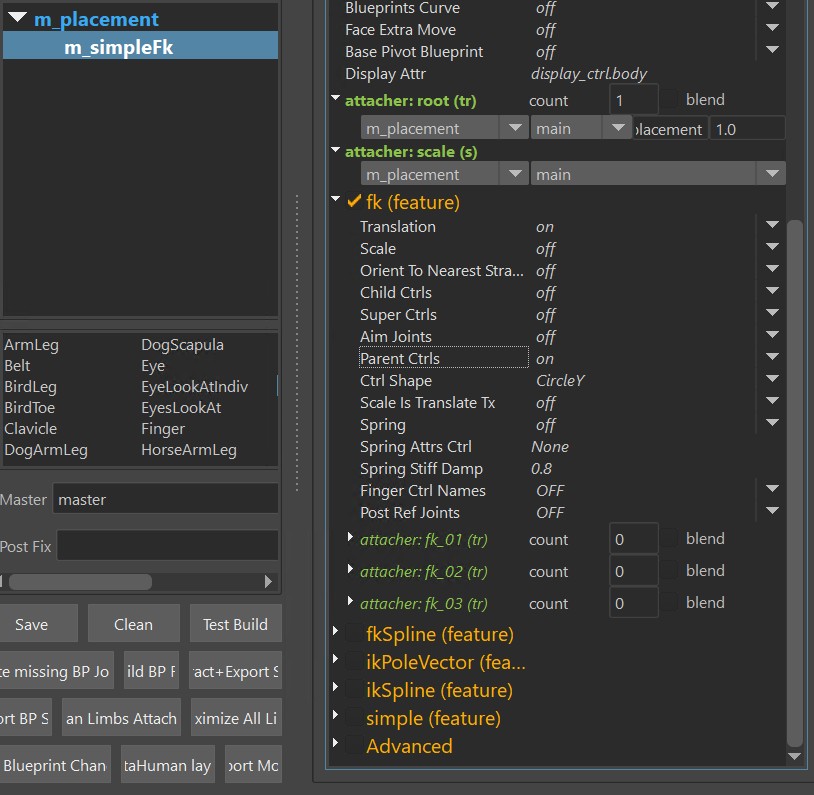Collapse the attacher: scale (s) section
Viewport: 814px width, 795px height.
(x=336, y=150)
